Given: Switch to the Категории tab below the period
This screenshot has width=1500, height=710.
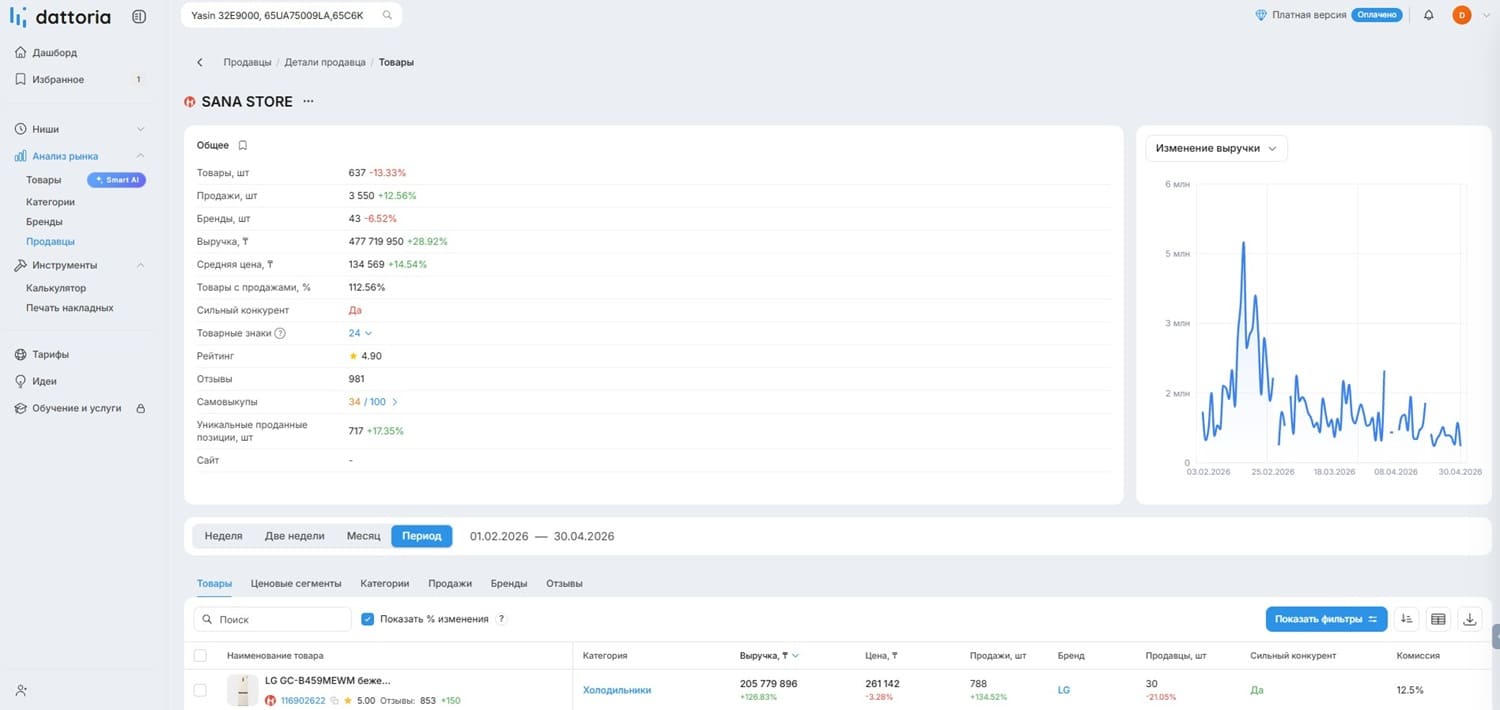Looking at the screenshot, I should coord(385,583).
